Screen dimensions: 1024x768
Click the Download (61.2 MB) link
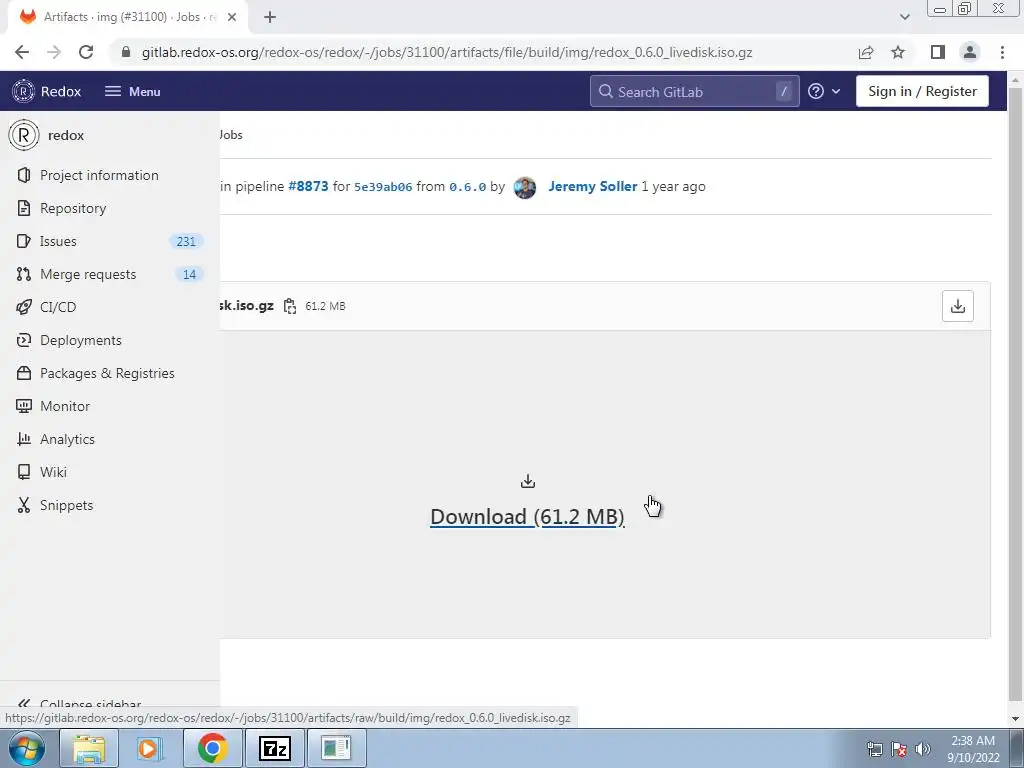[x=527, y=517]
